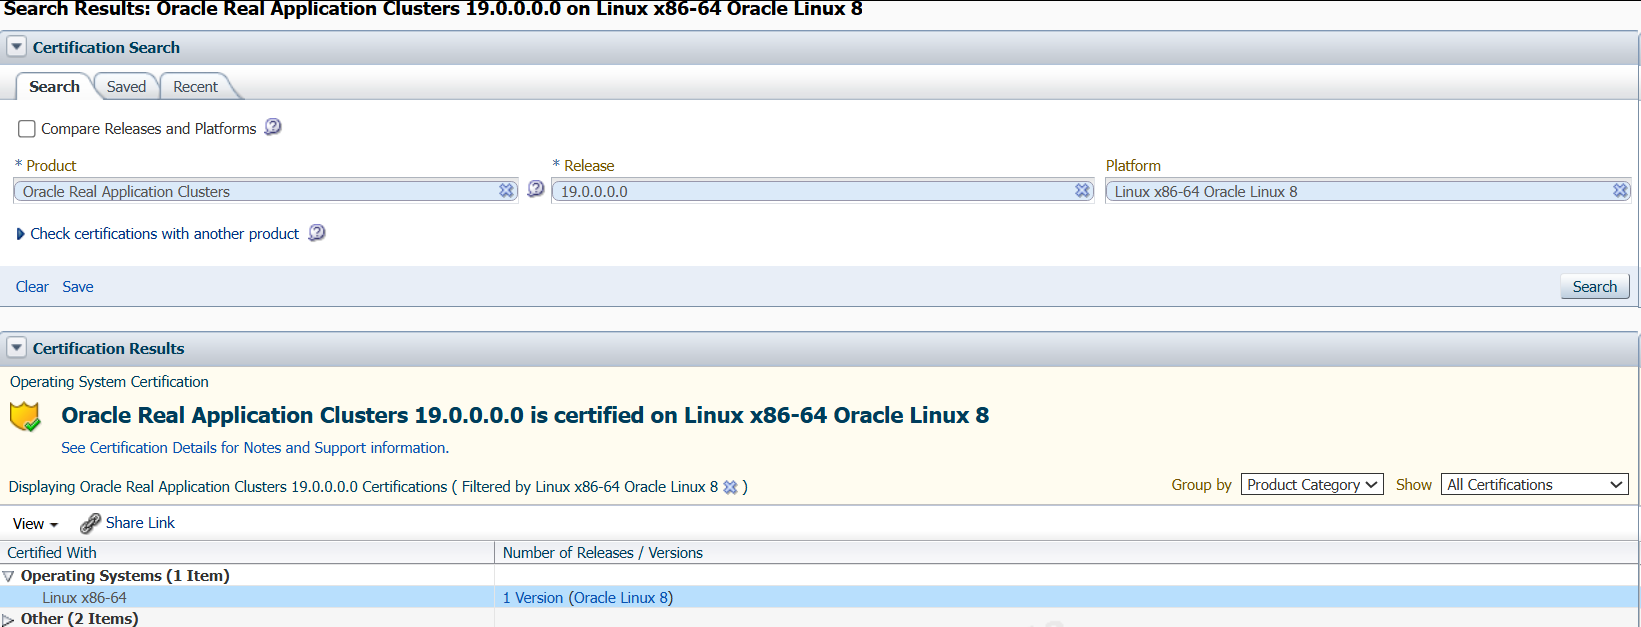Viewport: 1641px width, 627px height.
Task: Enable Compare Releases and Platforms checkbox
Action: click(x=27, y=129)
